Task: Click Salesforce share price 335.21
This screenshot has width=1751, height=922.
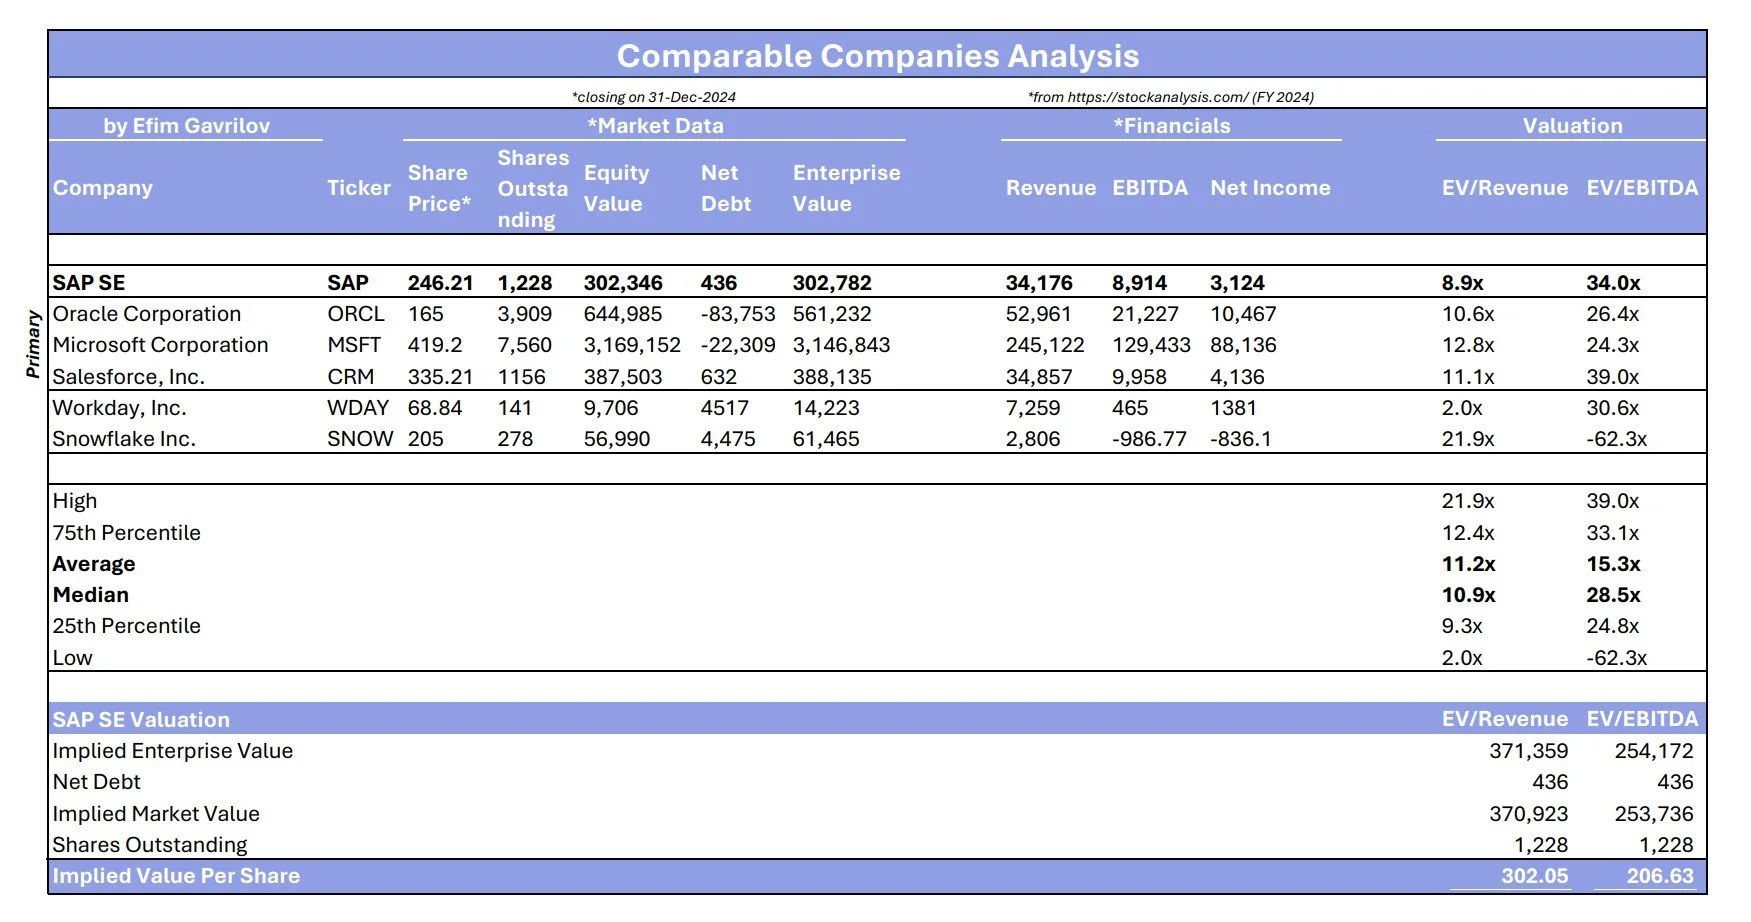Action: 440,377
